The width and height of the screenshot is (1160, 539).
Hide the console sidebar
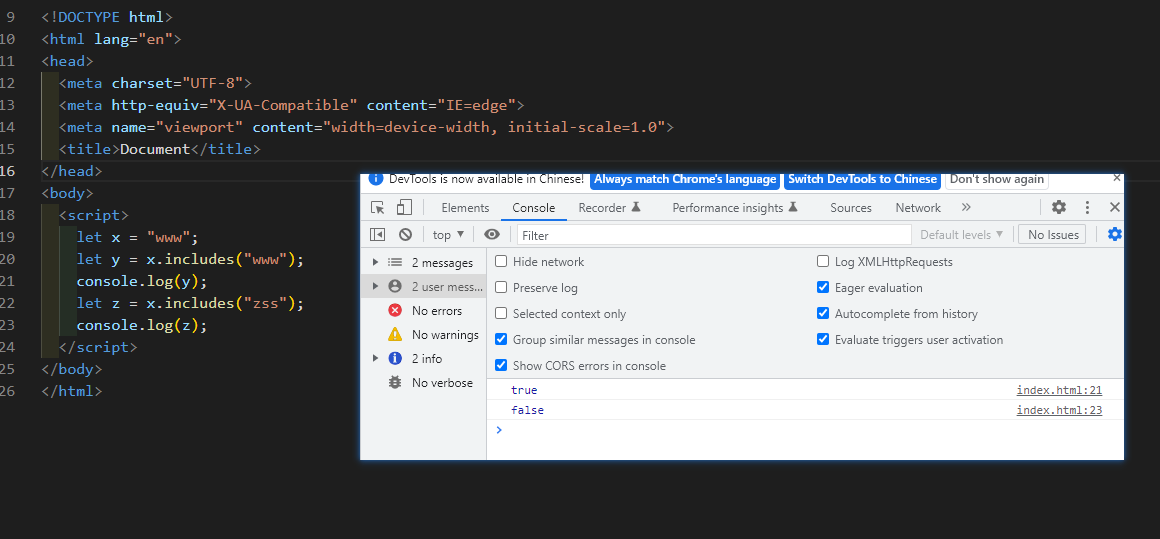pyautogui.click(x=377, y=235)
